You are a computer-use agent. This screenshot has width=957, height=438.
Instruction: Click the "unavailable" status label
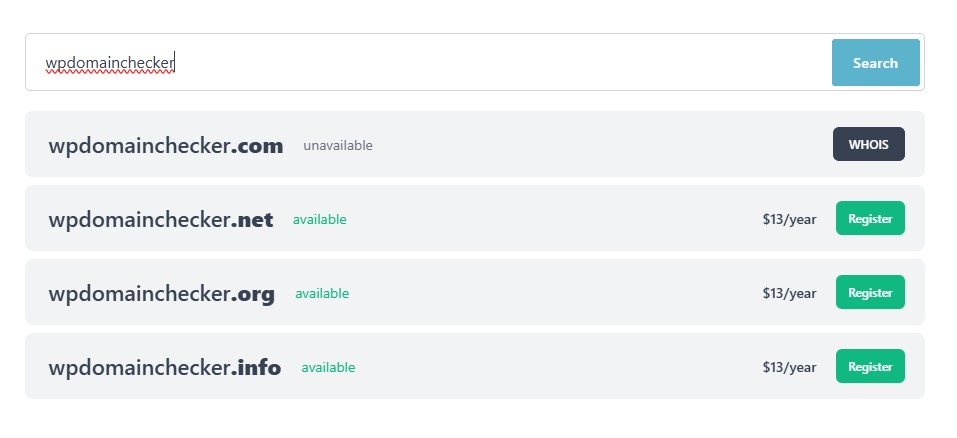338,146
